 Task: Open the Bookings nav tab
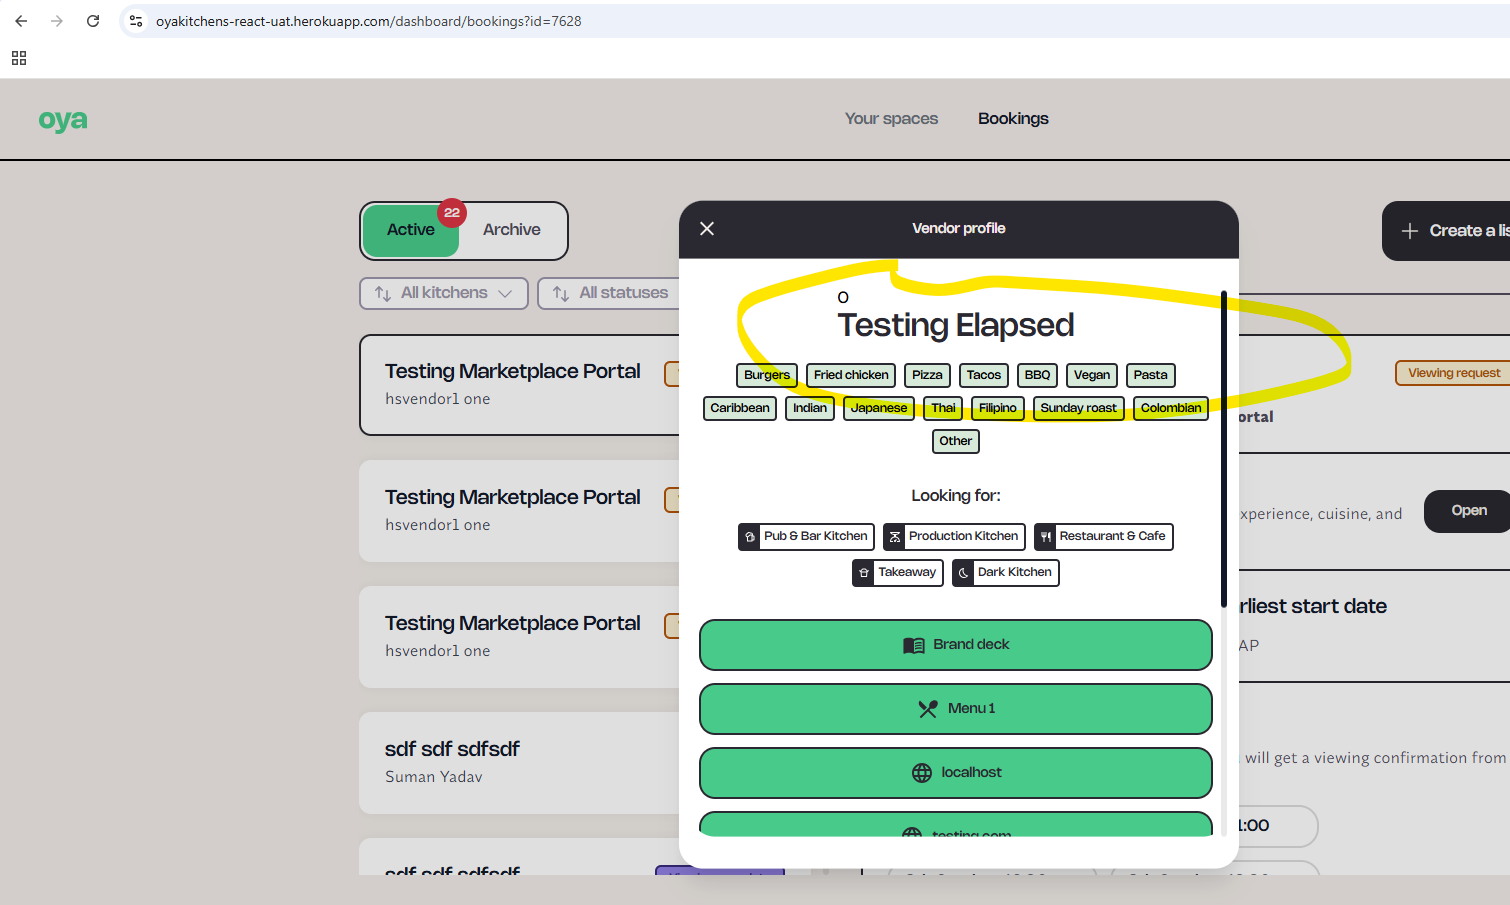tap(1013, 119)
